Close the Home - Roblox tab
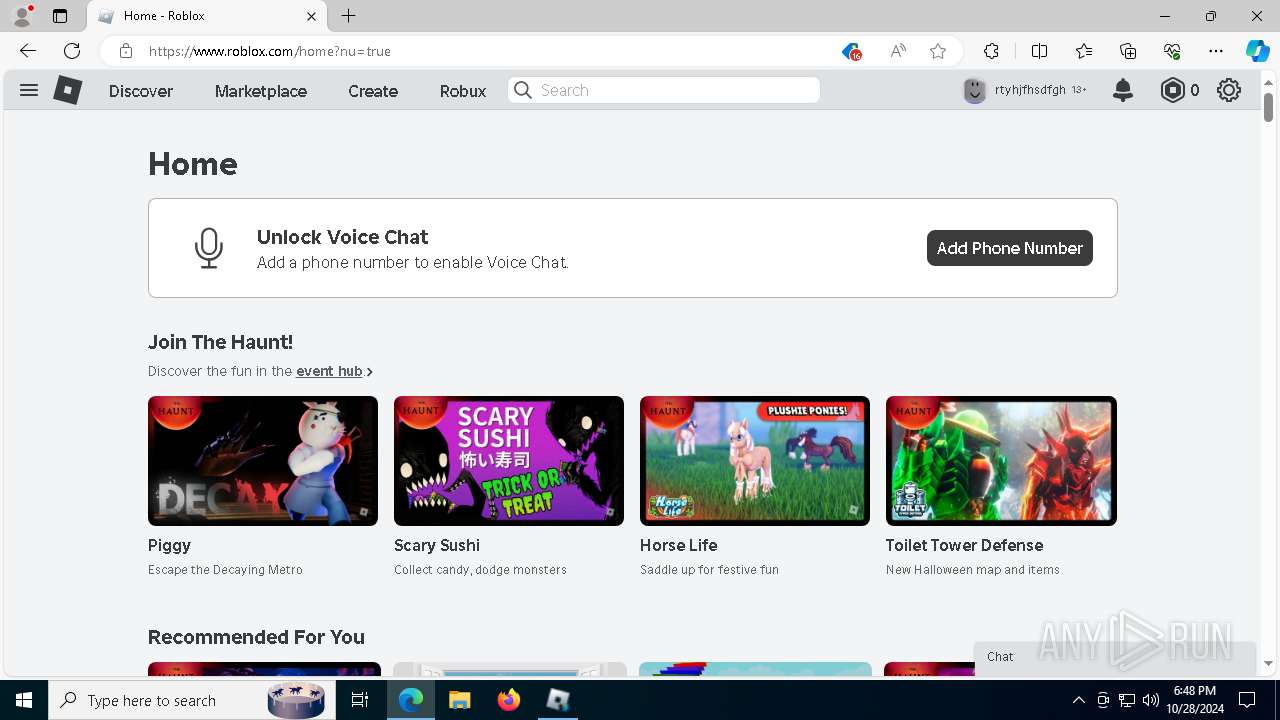The height and width of the screenshot is (720, 1280). 311,16
